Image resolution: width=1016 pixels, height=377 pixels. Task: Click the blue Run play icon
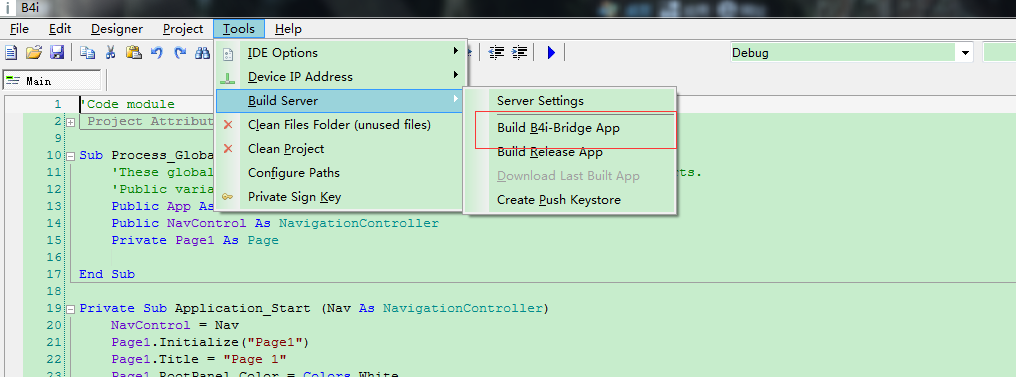(551, 52)
